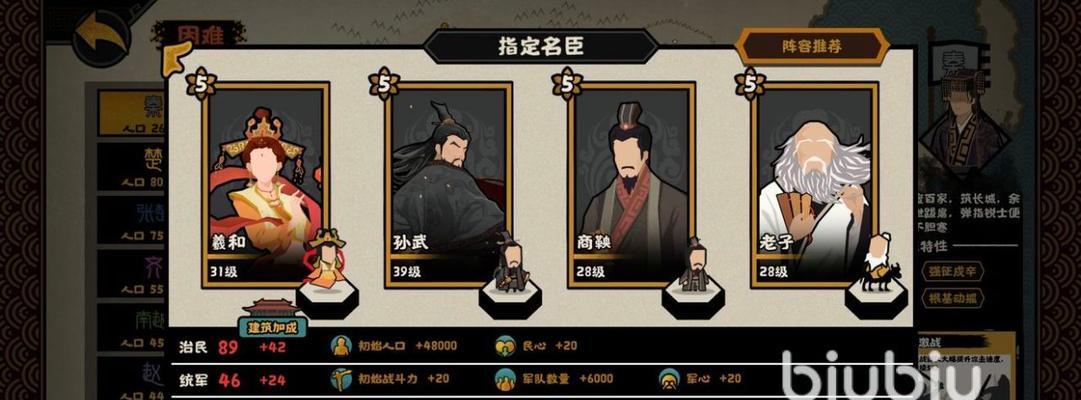Click the 初始人口 population icon
Image resolution: width=1081 pixels, height=400 pixels.
click(341, 346)
